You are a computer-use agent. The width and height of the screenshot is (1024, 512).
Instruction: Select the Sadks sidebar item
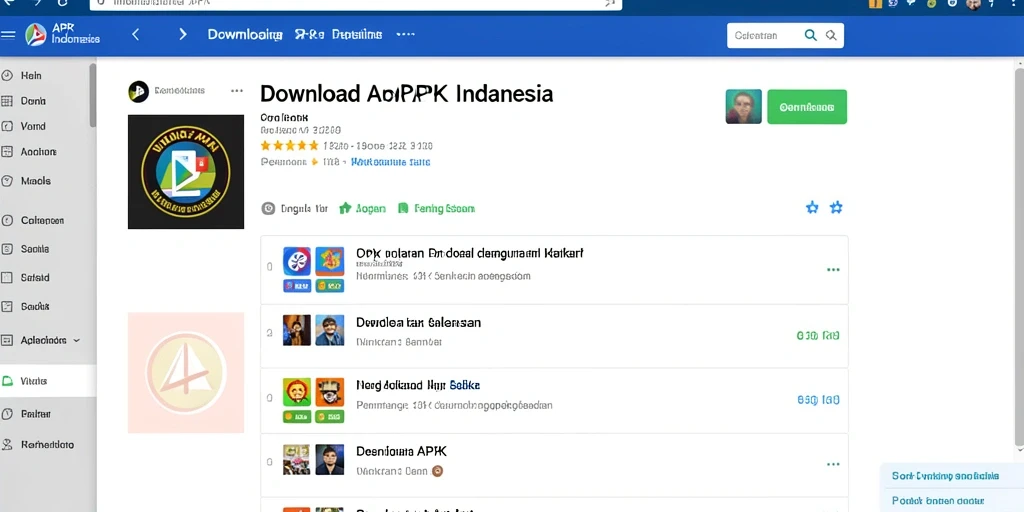click(x=35, y=306)
